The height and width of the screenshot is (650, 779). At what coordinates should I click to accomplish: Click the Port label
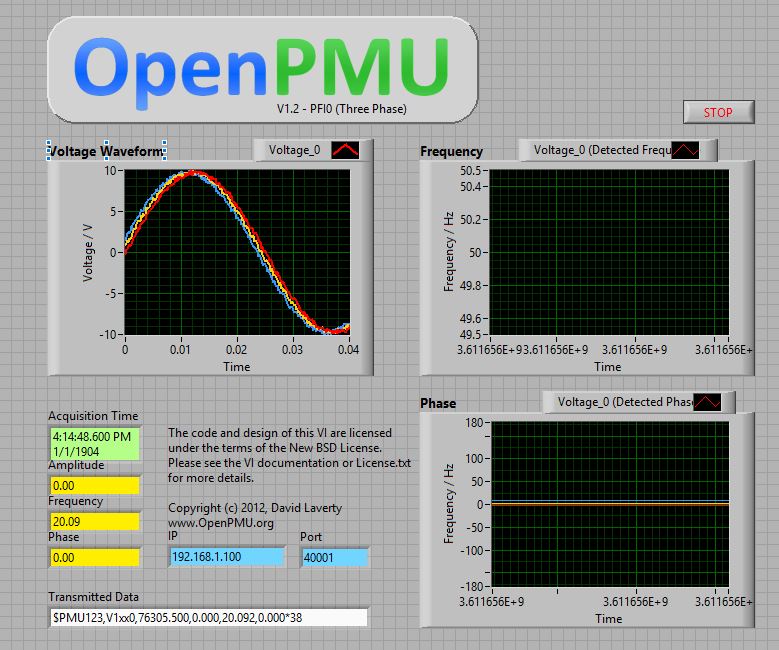coord(311,537)
